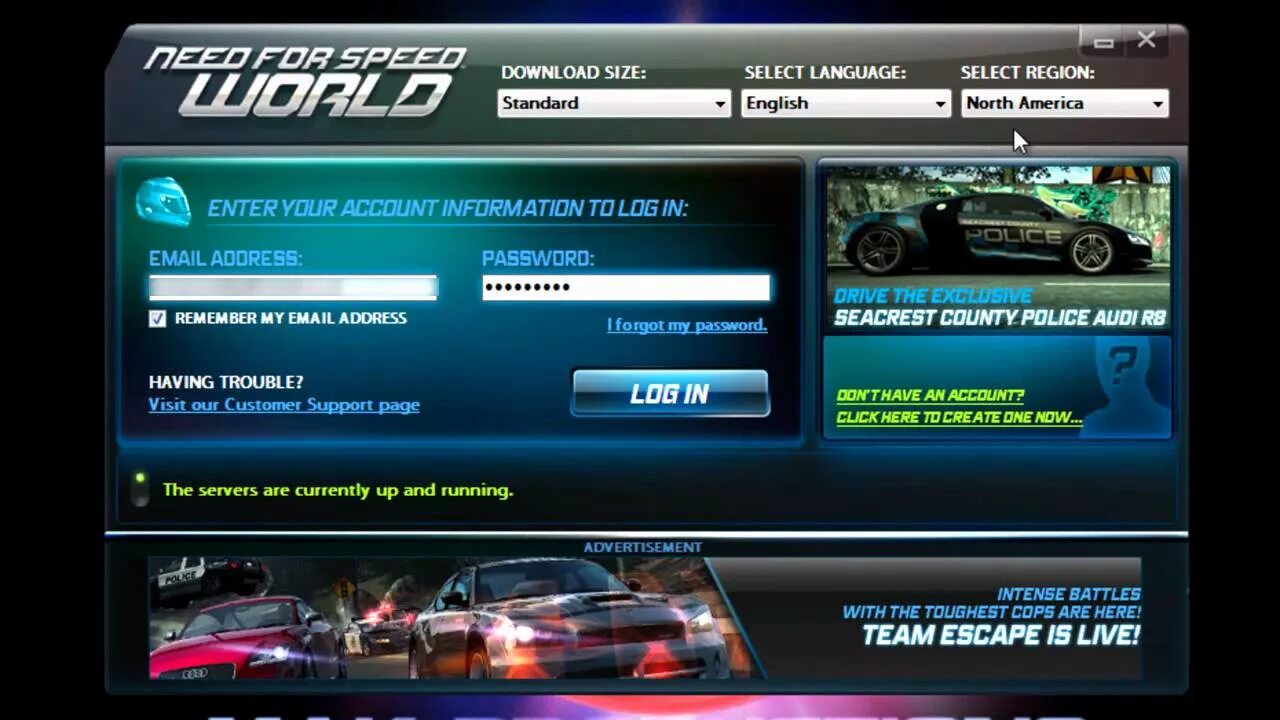Viewport: 1280px width, 720px height.
Task: Click the 'ADVERTISEMENT' label text
Action: tap(643, 547)
